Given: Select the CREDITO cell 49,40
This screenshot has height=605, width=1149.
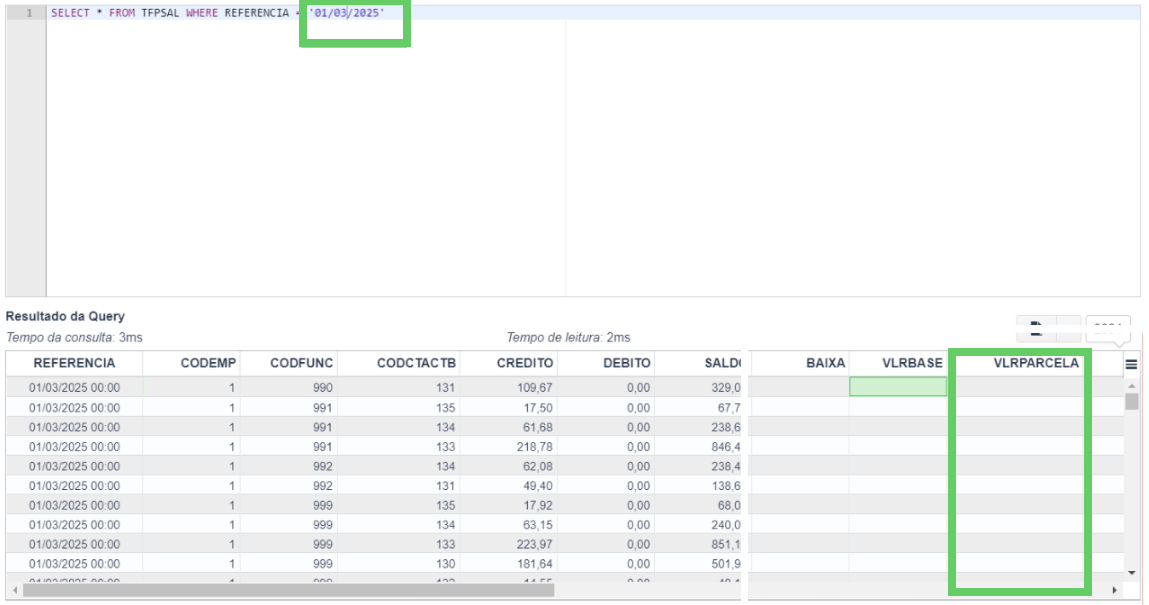Looking at the screenshot, I should 509,486.
